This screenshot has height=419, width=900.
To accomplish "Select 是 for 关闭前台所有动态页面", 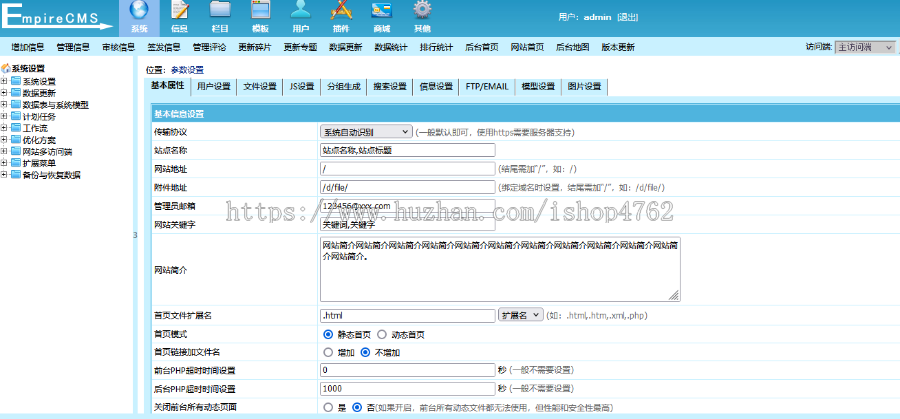I will [x=328, y=408].
